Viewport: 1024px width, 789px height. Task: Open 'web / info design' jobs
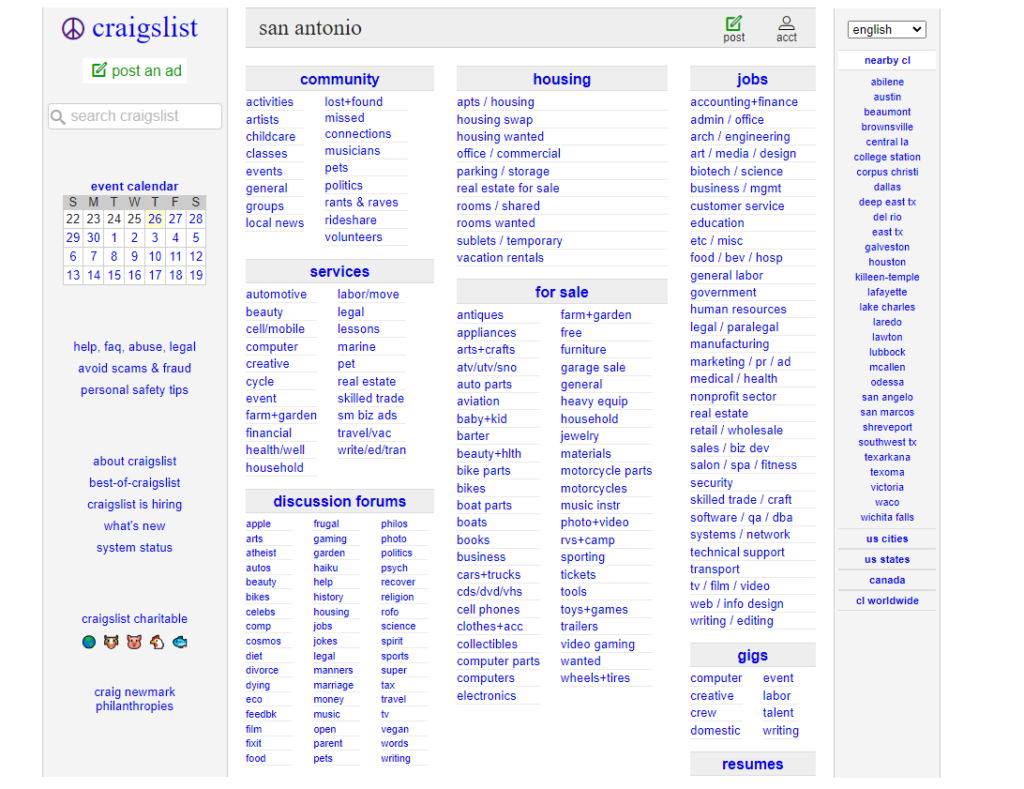tap(737, 604)
